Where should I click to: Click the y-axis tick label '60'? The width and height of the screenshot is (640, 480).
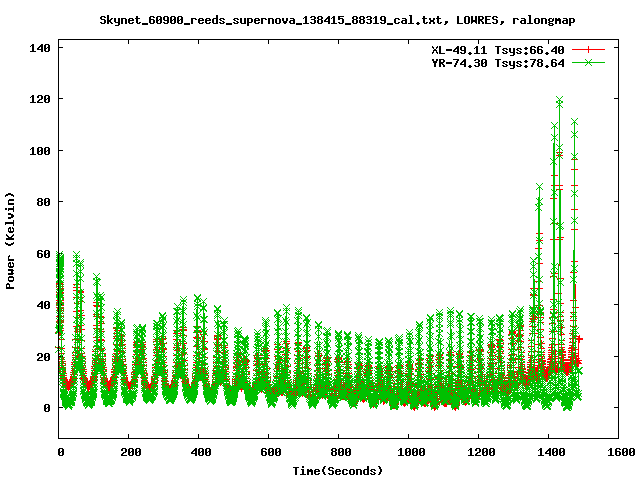pyautogui.click(x=44, y=254)
